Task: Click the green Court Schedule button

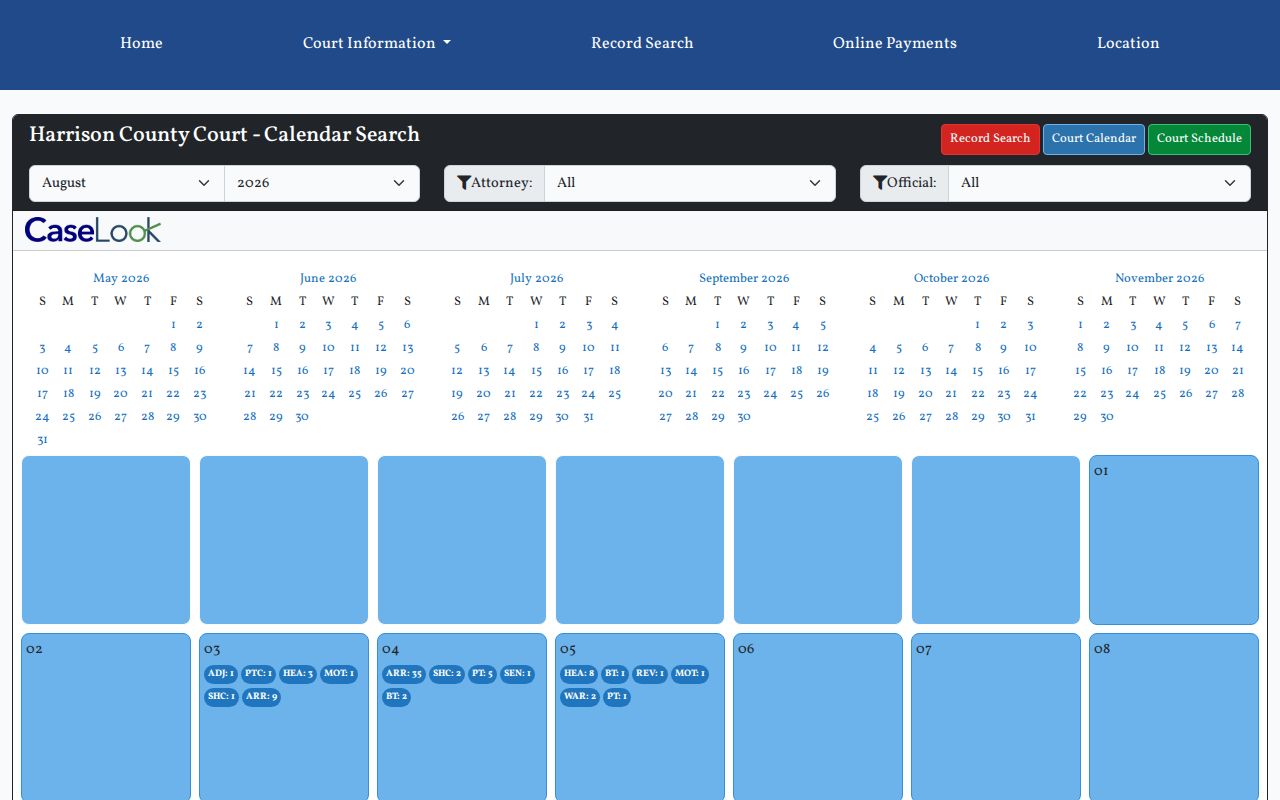Action: click(x=1199, y=139)
